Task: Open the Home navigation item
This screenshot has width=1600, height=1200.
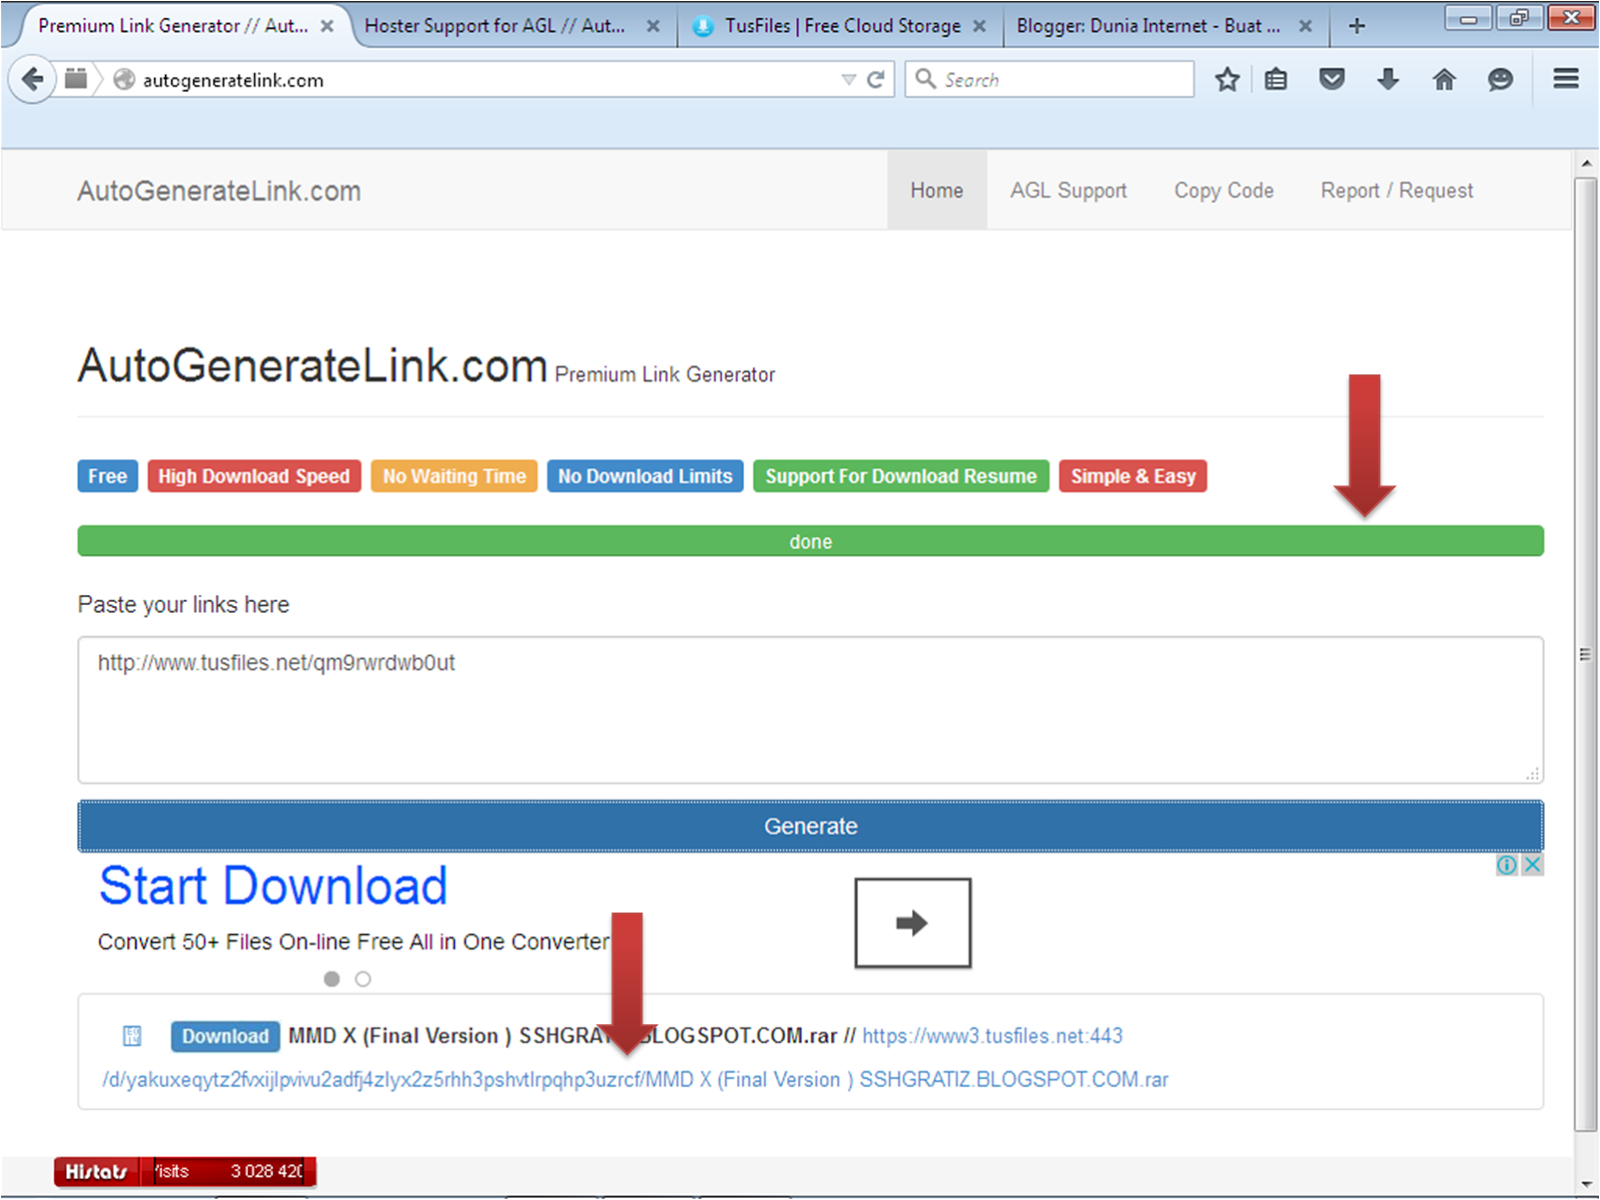Action: pyautogui.click(x=937, y=190)
